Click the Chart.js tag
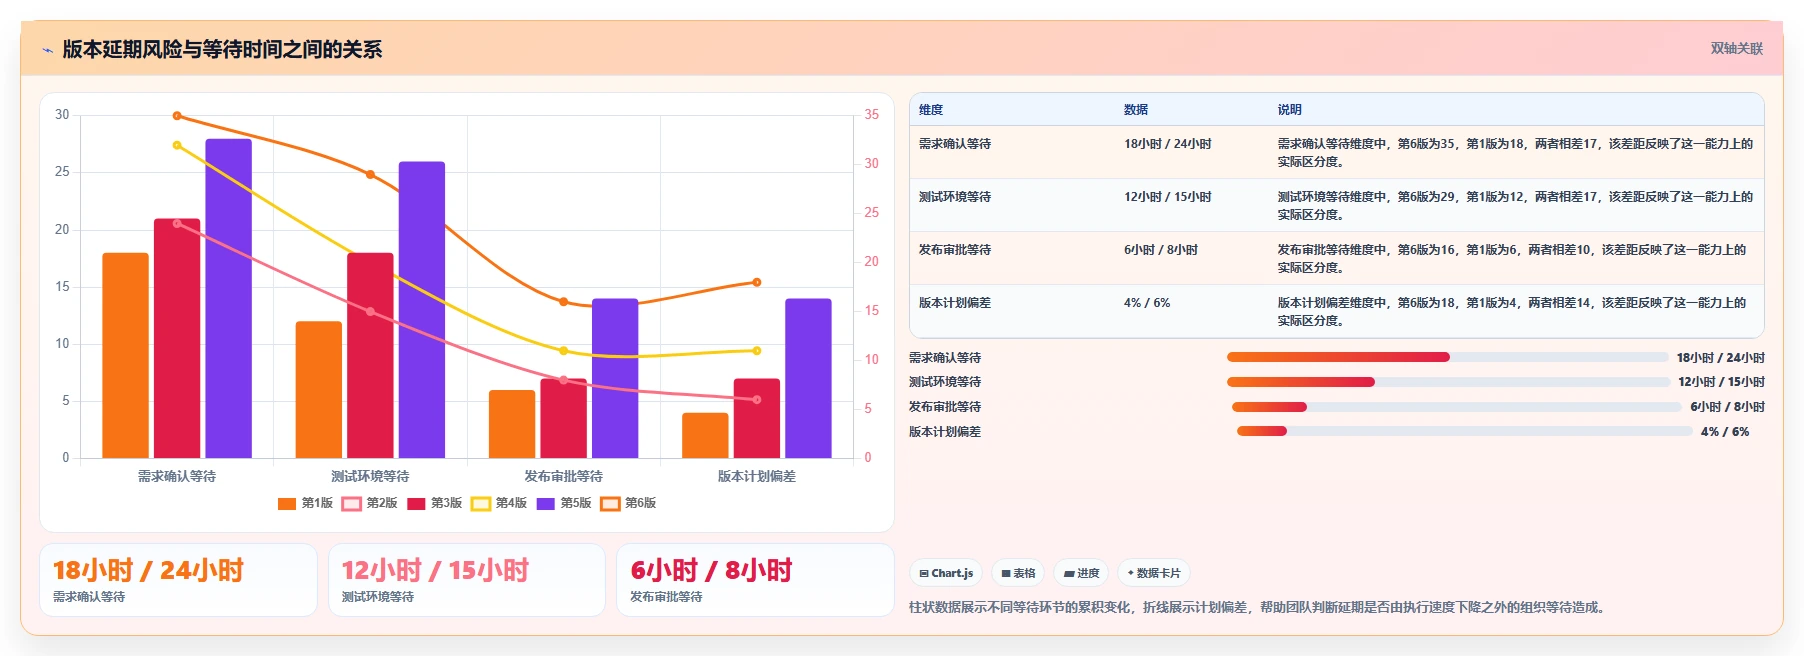 (x=946, y=573)
